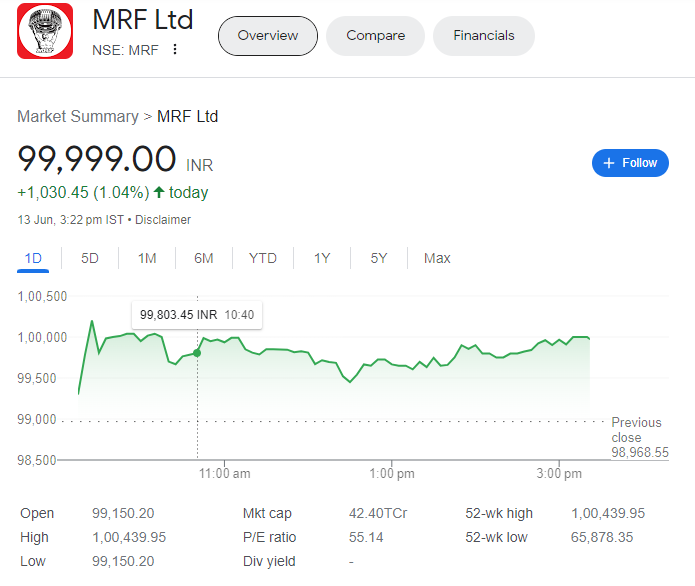Screen dimensions: 695x586
Task: Click the MRF Ltd heading text
Action: (142, 20)
